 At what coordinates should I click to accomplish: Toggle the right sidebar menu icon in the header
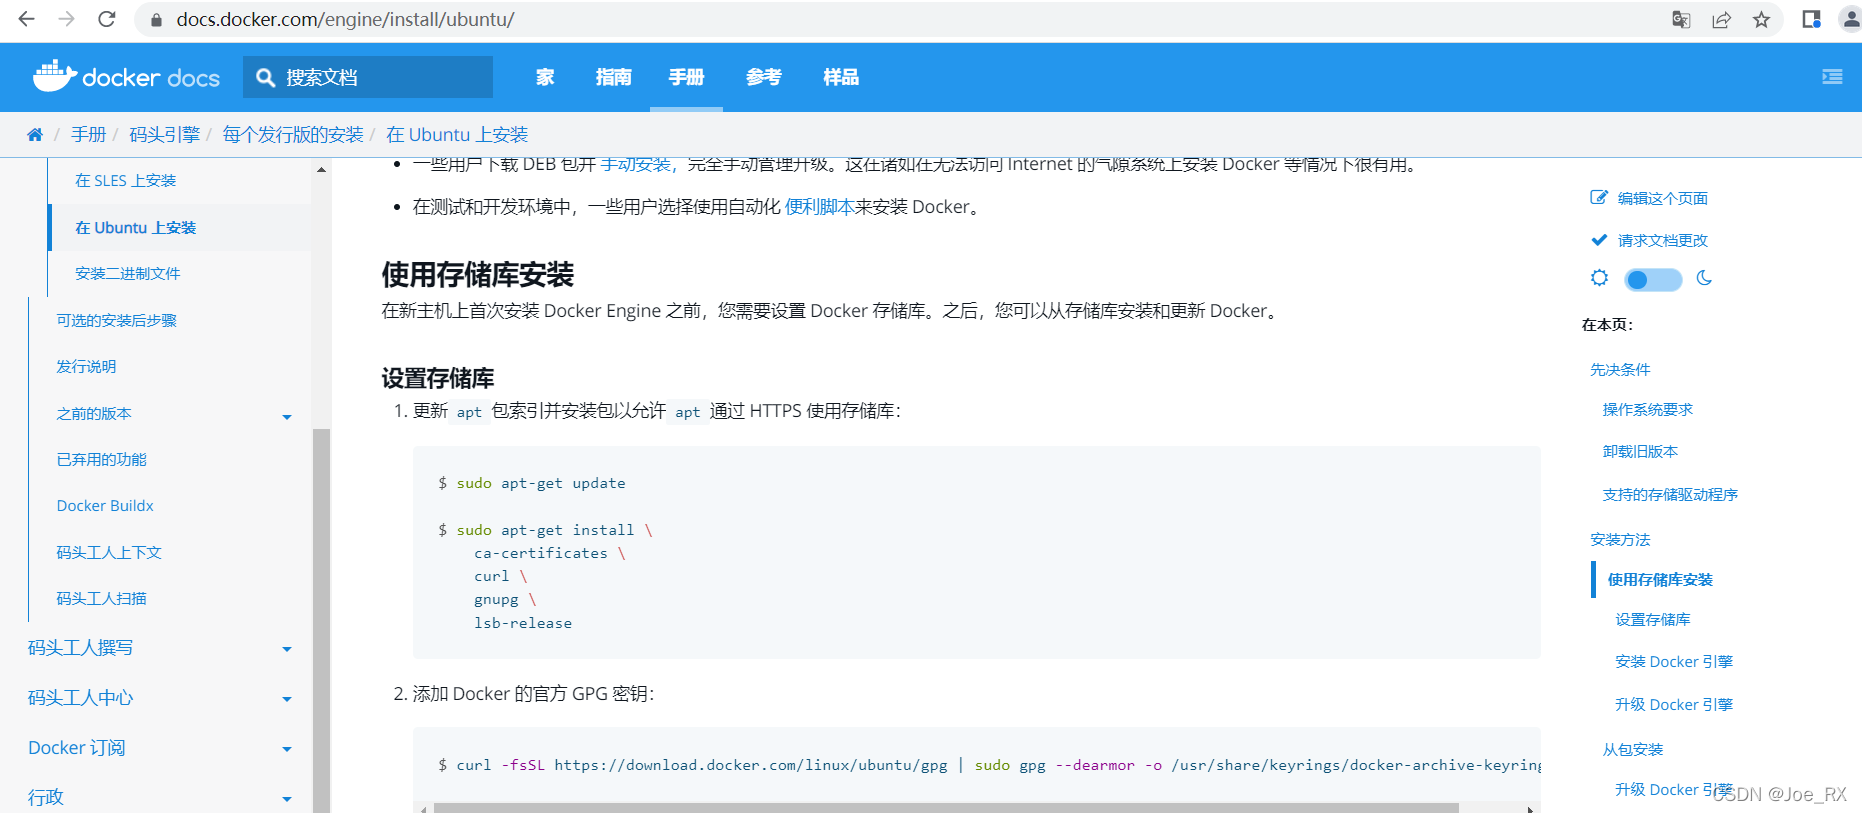click(1832, 77)
